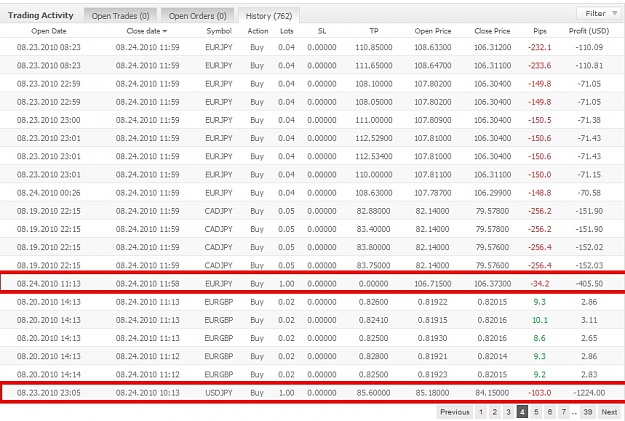Sort by Lots column header
625x421 pixels.
[287, 31]
